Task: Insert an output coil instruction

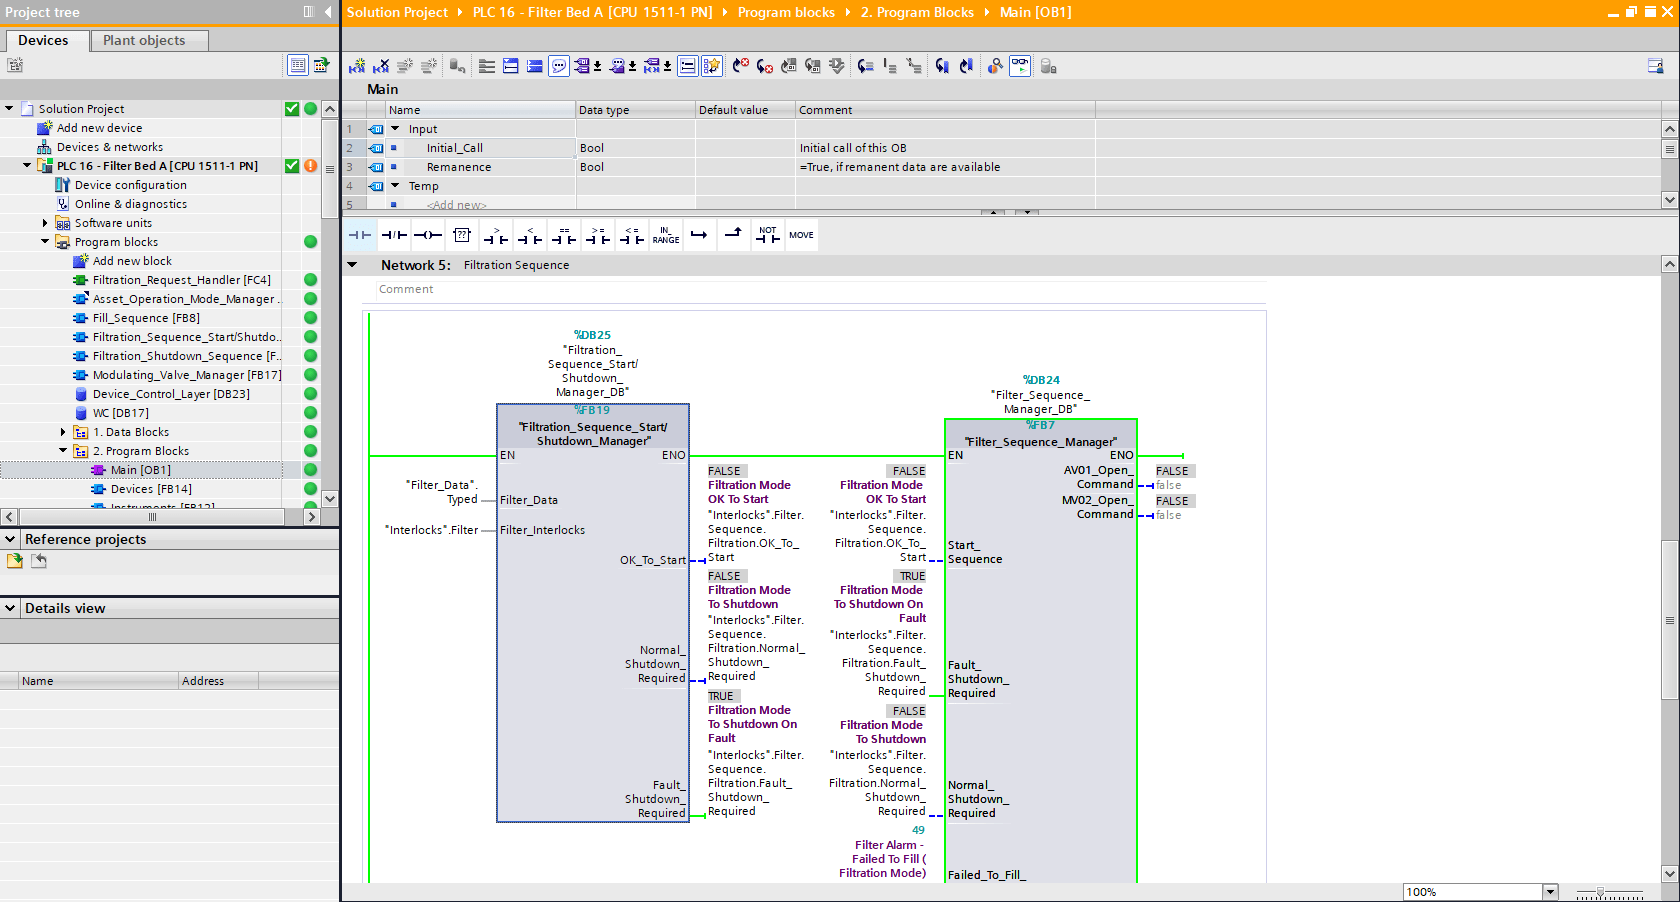Action: click(428, 235)
